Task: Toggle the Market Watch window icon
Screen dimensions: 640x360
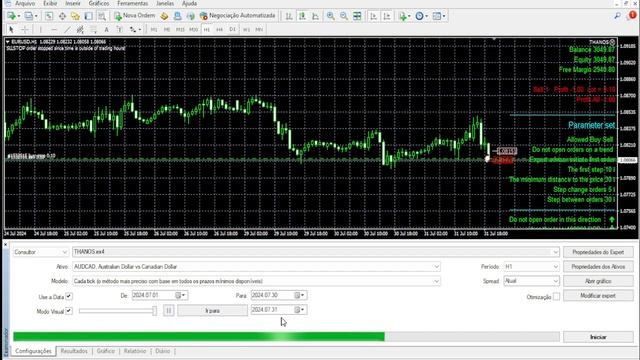Action: [49, 16]
